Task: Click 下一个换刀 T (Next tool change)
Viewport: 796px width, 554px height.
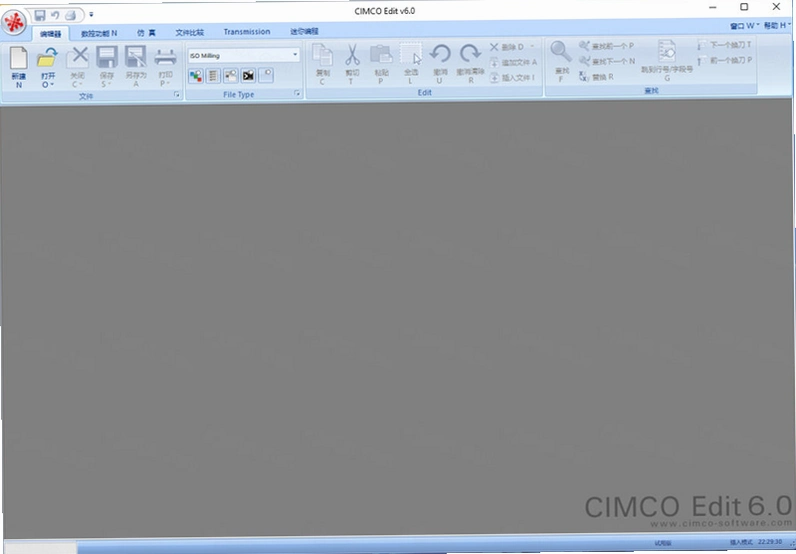Action: click(x=724, y=45)
